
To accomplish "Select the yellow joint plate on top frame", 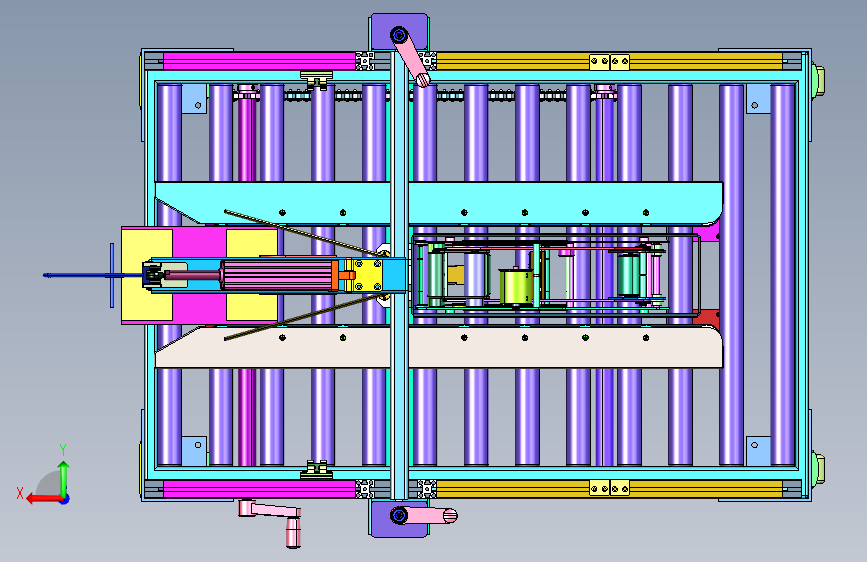I will coord(609,61).
